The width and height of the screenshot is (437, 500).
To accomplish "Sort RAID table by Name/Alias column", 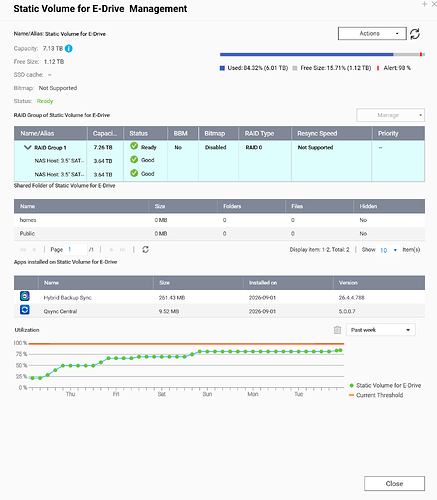I will [x=51, y=133].
